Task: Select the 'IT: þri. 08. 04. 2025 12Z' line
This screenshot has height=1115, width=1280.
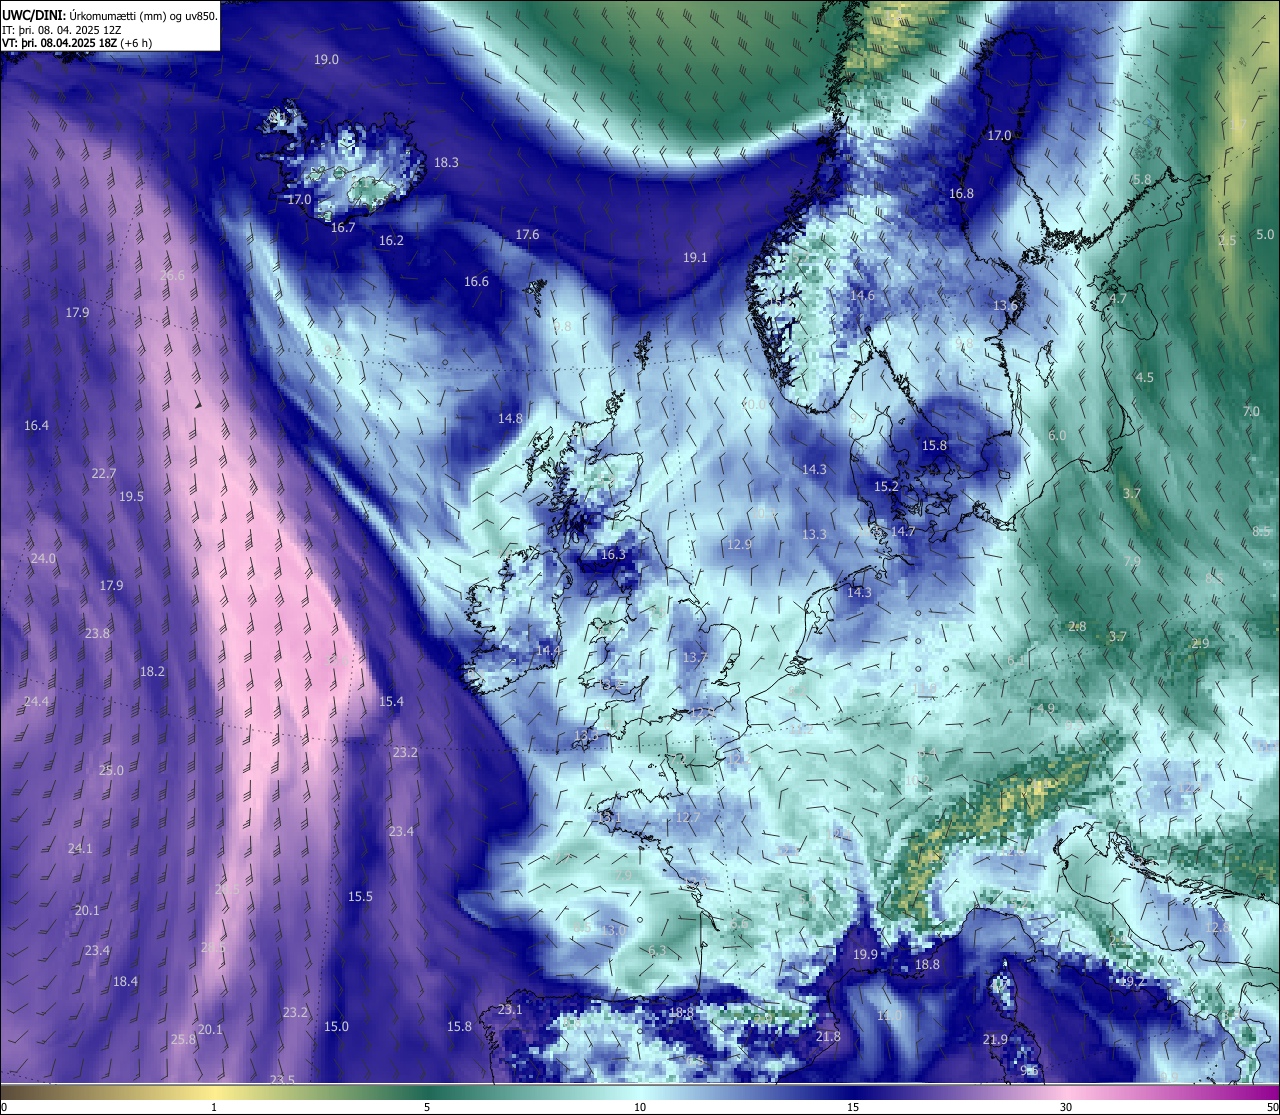Action: click(62, 29)
